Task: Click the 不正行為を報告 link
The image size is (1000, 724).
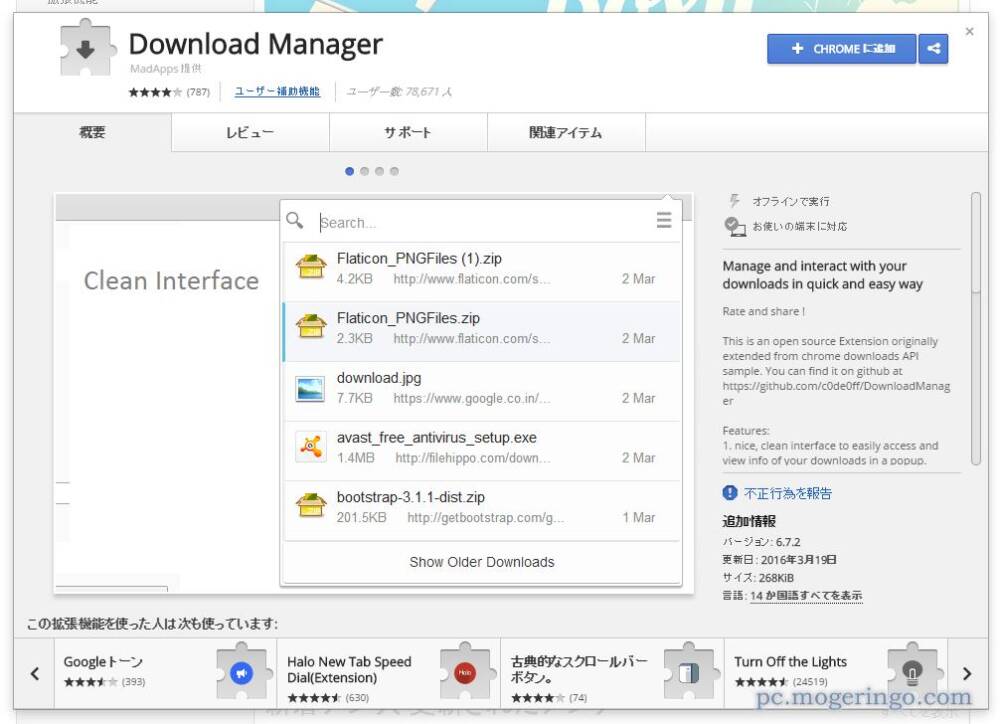Action: (788, 493)
